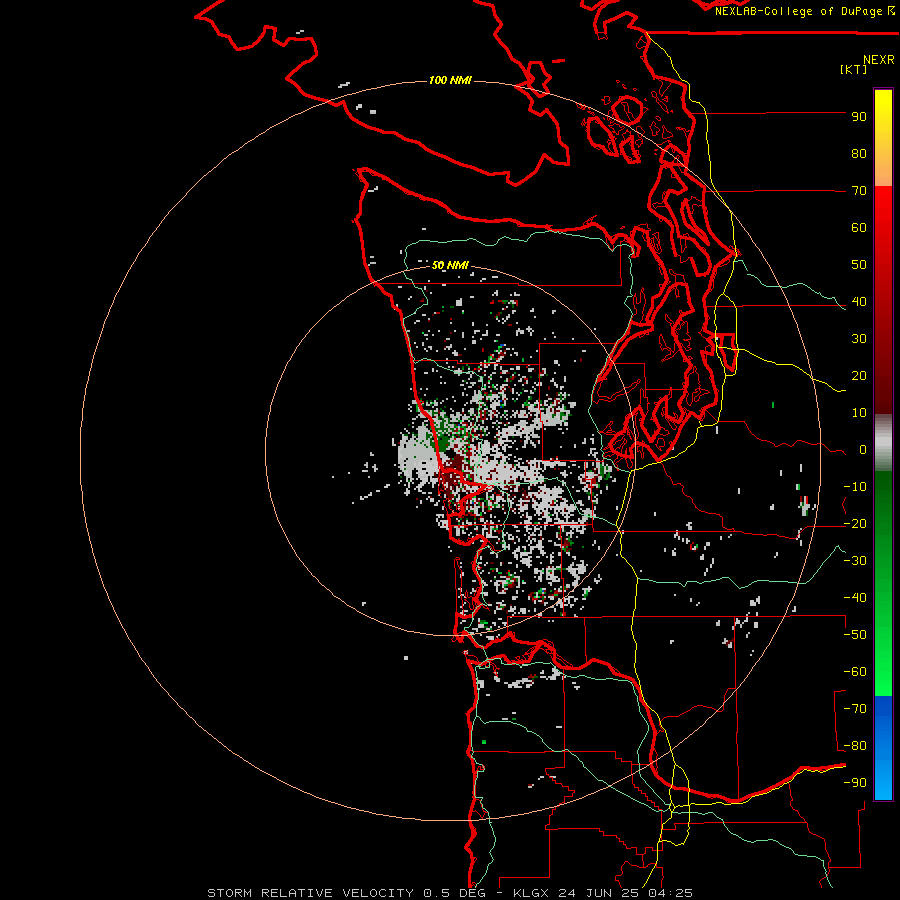The image size is (900, 900).
Task: Click the NEXR label above the color scale
Action: (879, 60)
